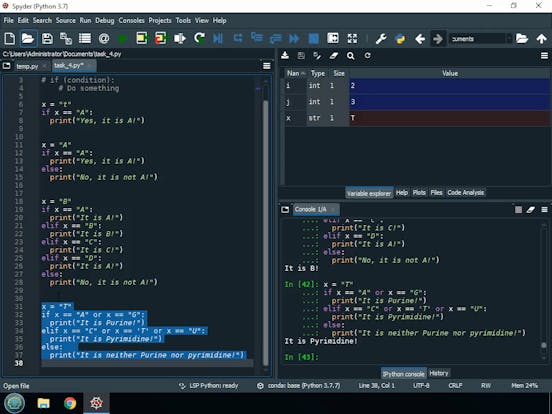The image size is (552, 414).
Task: Run the current cell icon
Action: point(142,38)
